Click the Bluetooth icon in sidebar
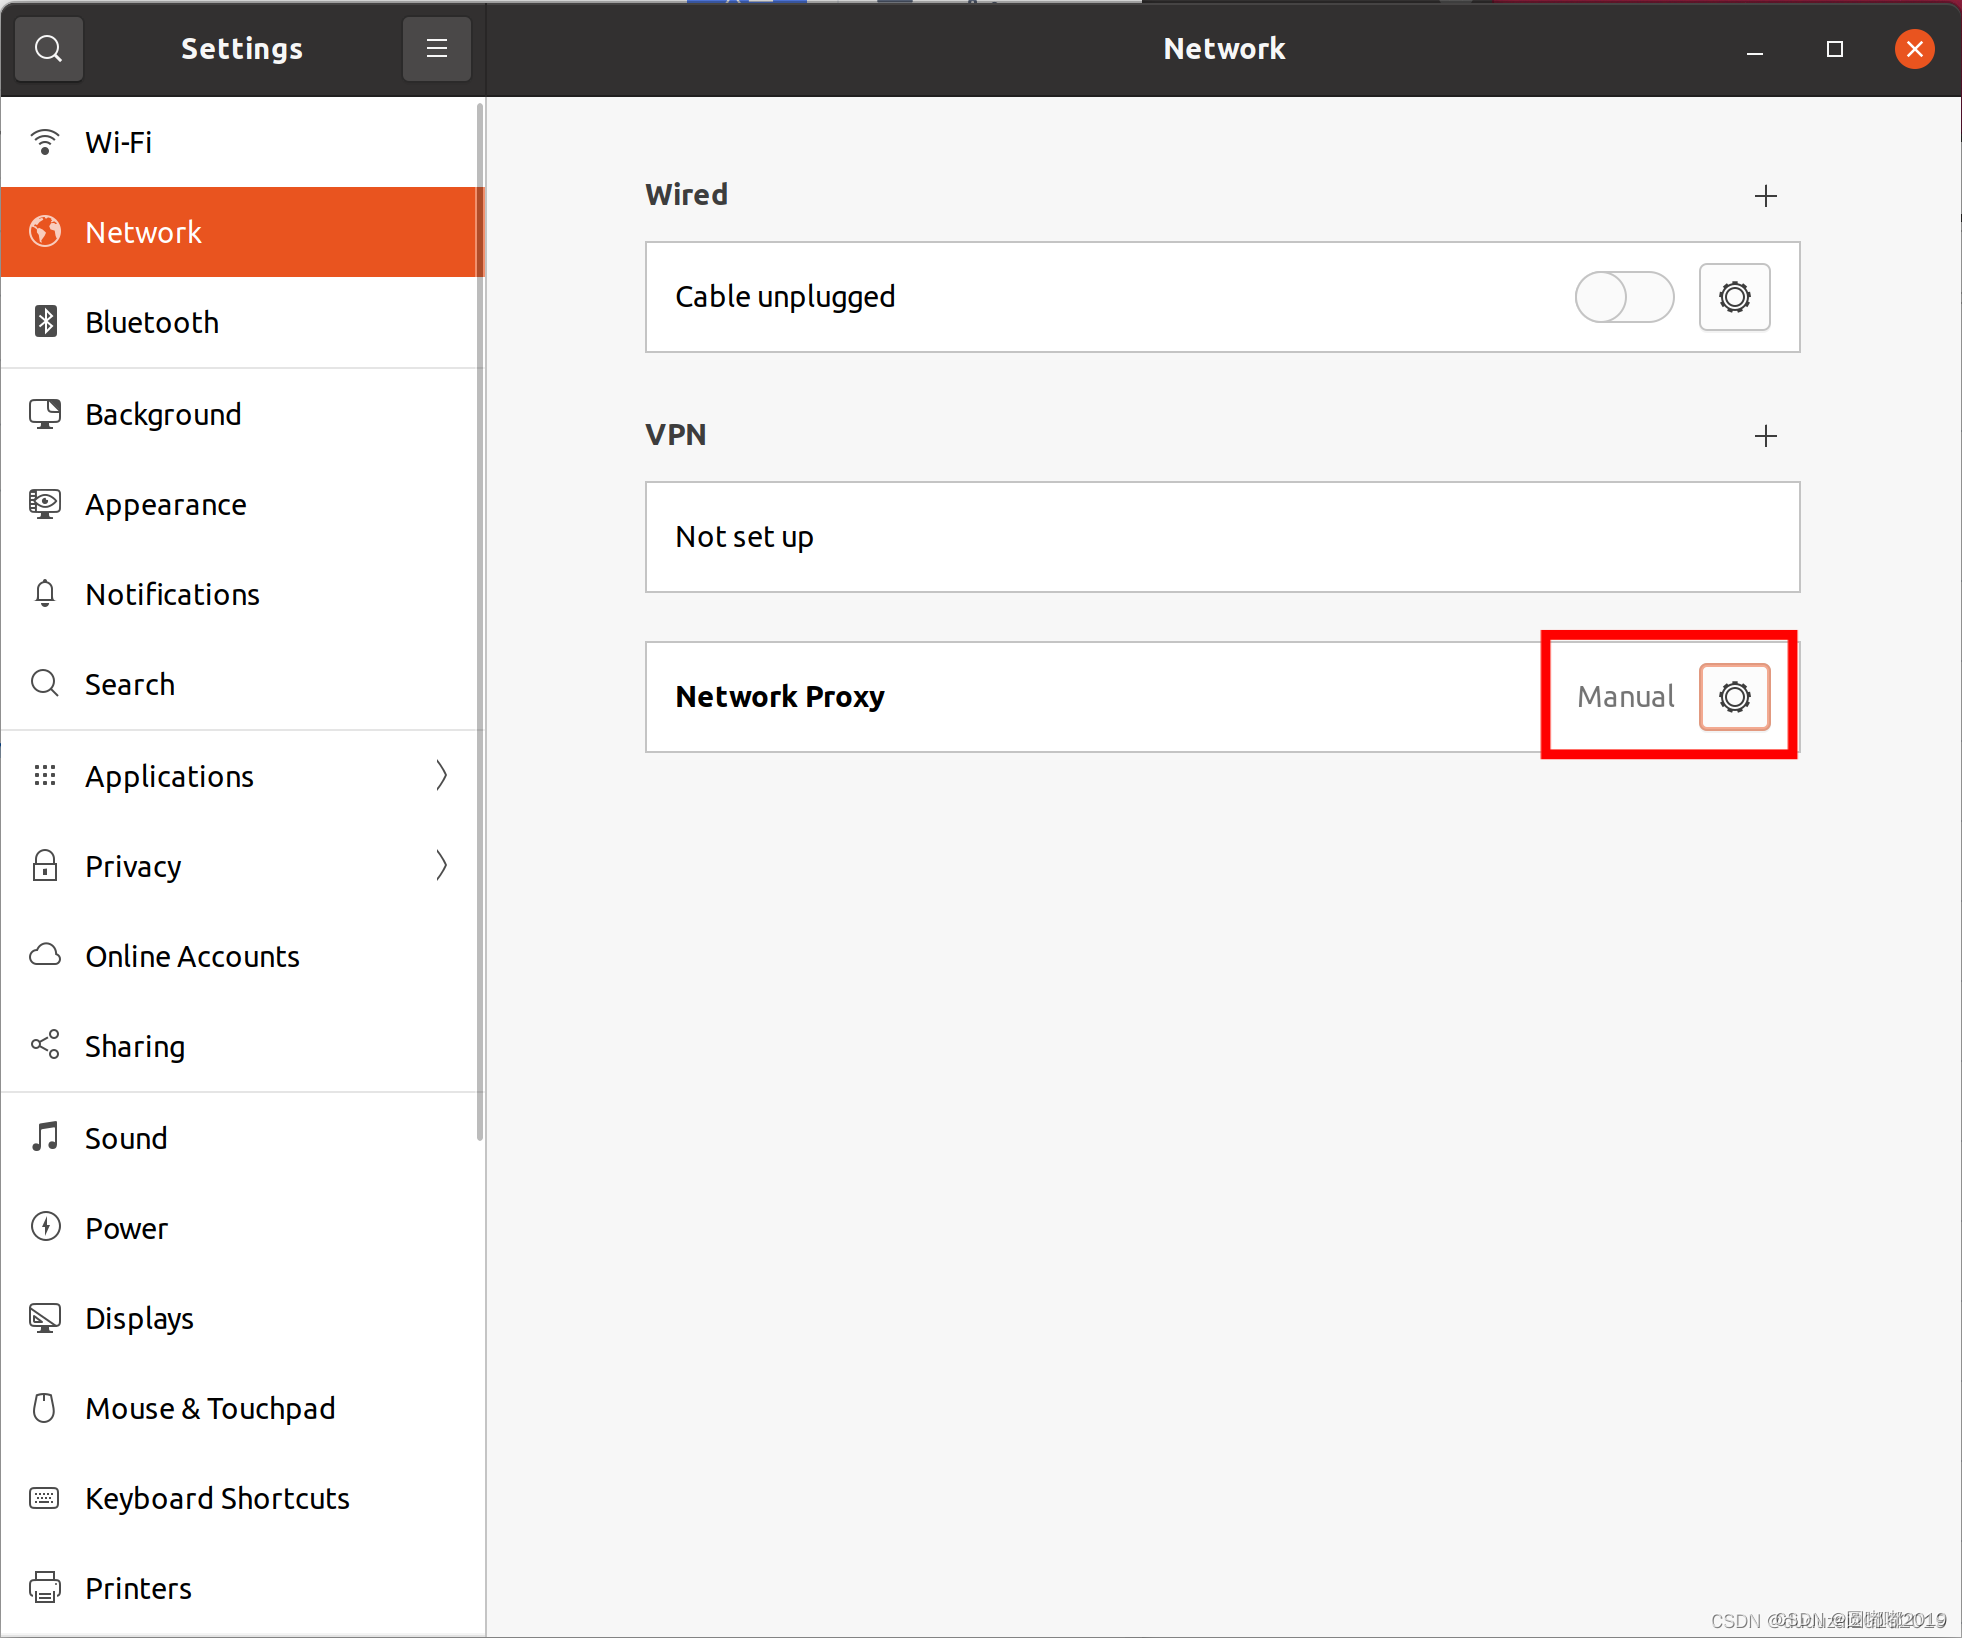 tap(45, 322)
